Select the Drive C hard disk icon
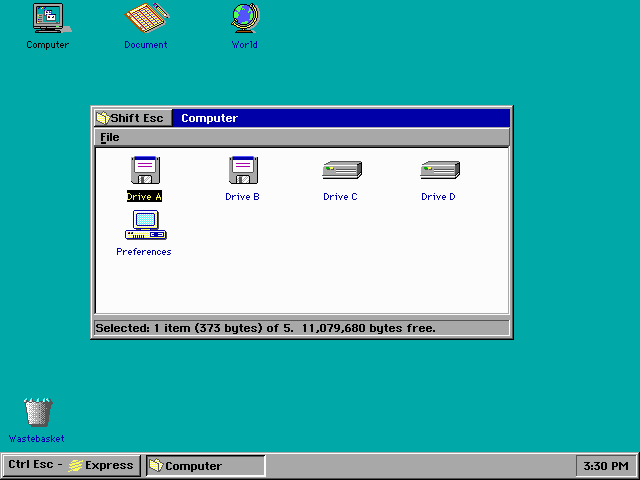Screen dimensions: 640x480 click(x=341, y=171)
